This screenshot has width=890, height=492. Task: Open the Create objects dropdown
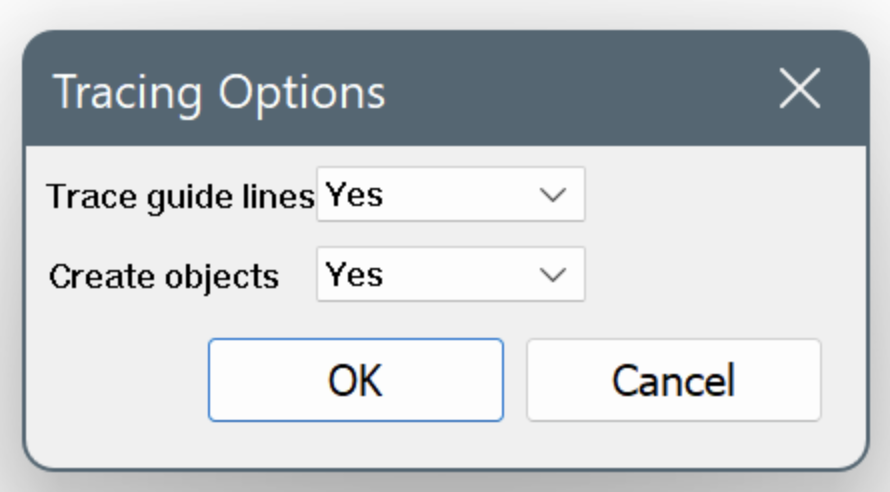[450, 275]
